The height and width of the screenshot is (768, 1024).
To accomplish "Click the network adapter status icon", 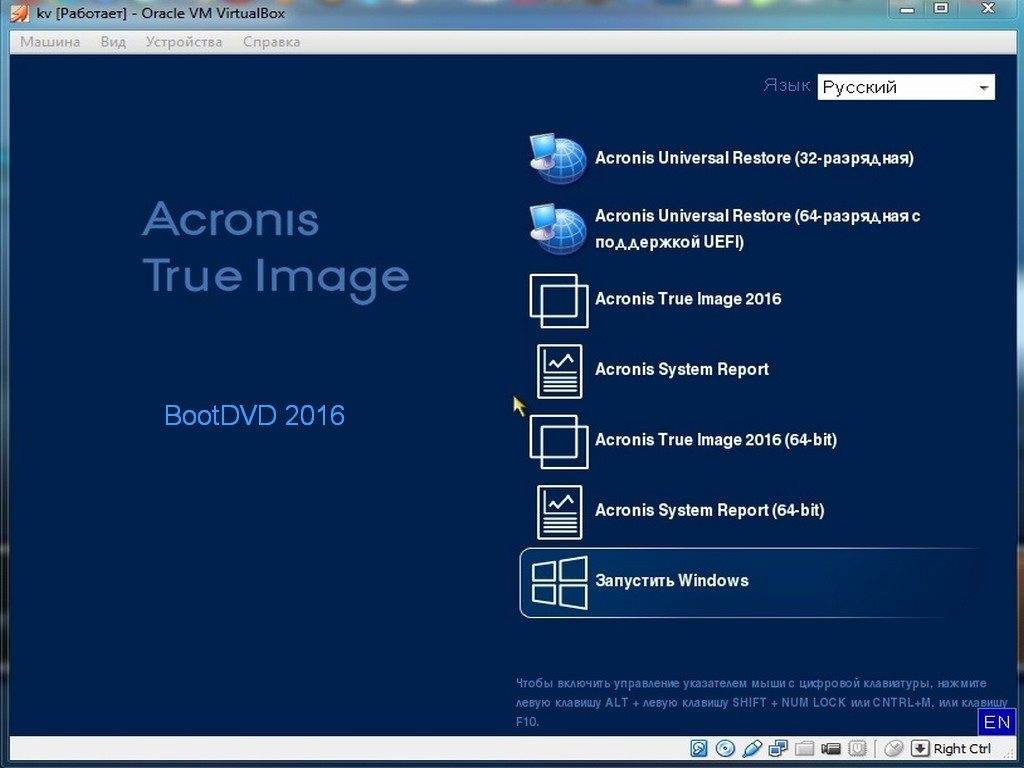I will pyautogui.click(x=779, y=749).
